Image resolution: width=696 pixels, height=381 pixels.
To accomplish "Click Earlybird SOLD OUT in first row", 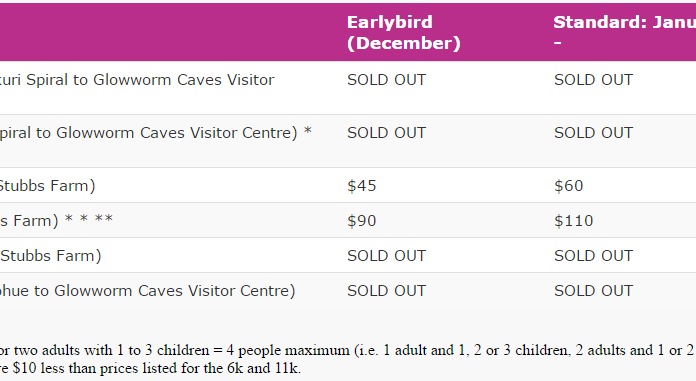I will coord(387,80).
